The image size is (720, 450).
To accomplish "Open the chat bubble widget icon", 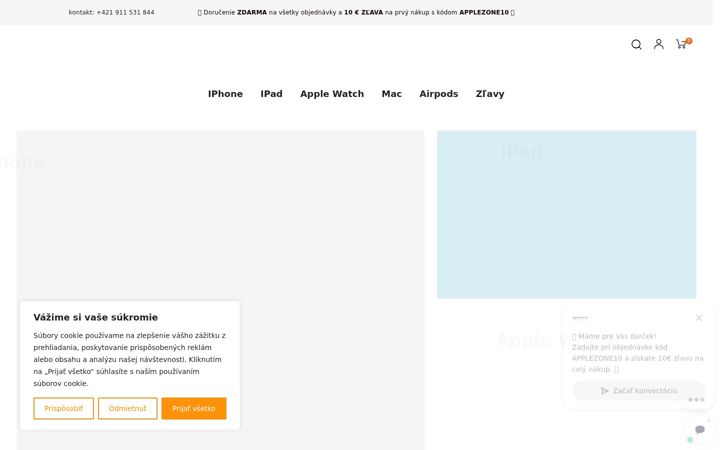I will click(x=700, y=429).
